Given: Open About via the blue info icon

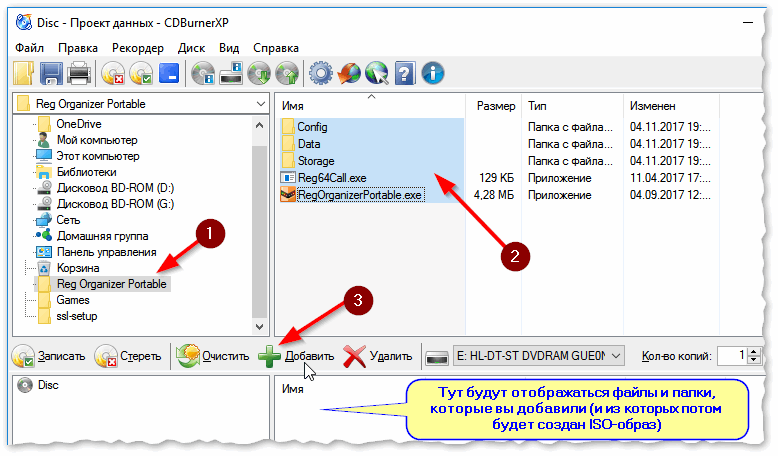Looking at the screenshot, I should (x=433, y=73).
